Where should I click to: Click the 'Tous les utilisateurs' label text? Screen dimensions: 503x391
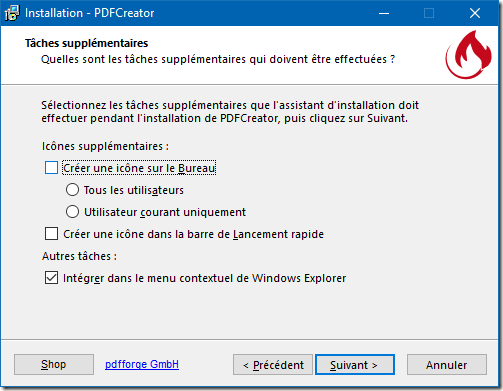click(134, 190)
